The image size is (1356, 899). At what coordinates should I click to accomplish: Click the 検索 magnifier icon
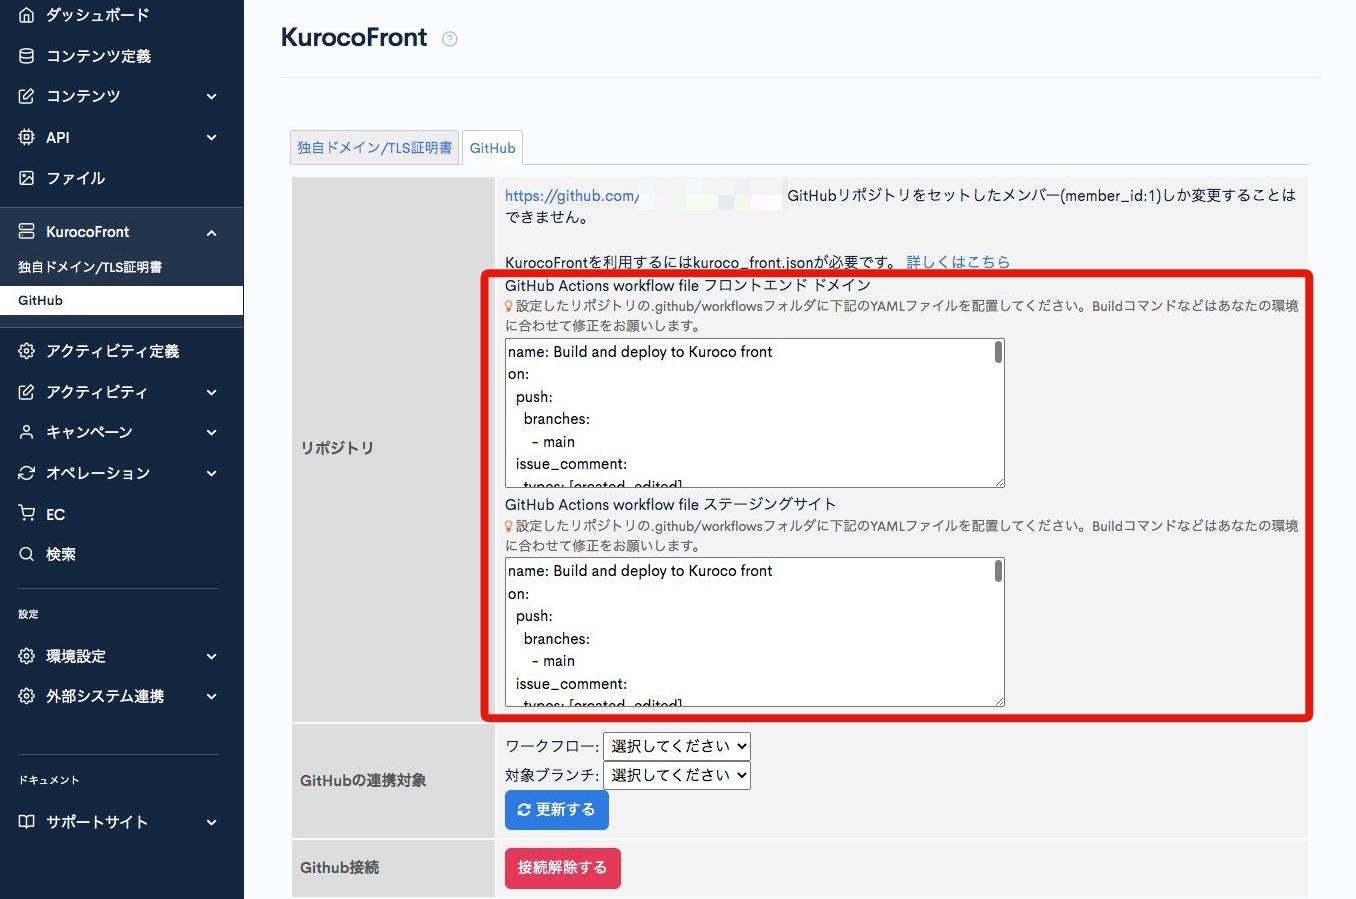point(27,554)
